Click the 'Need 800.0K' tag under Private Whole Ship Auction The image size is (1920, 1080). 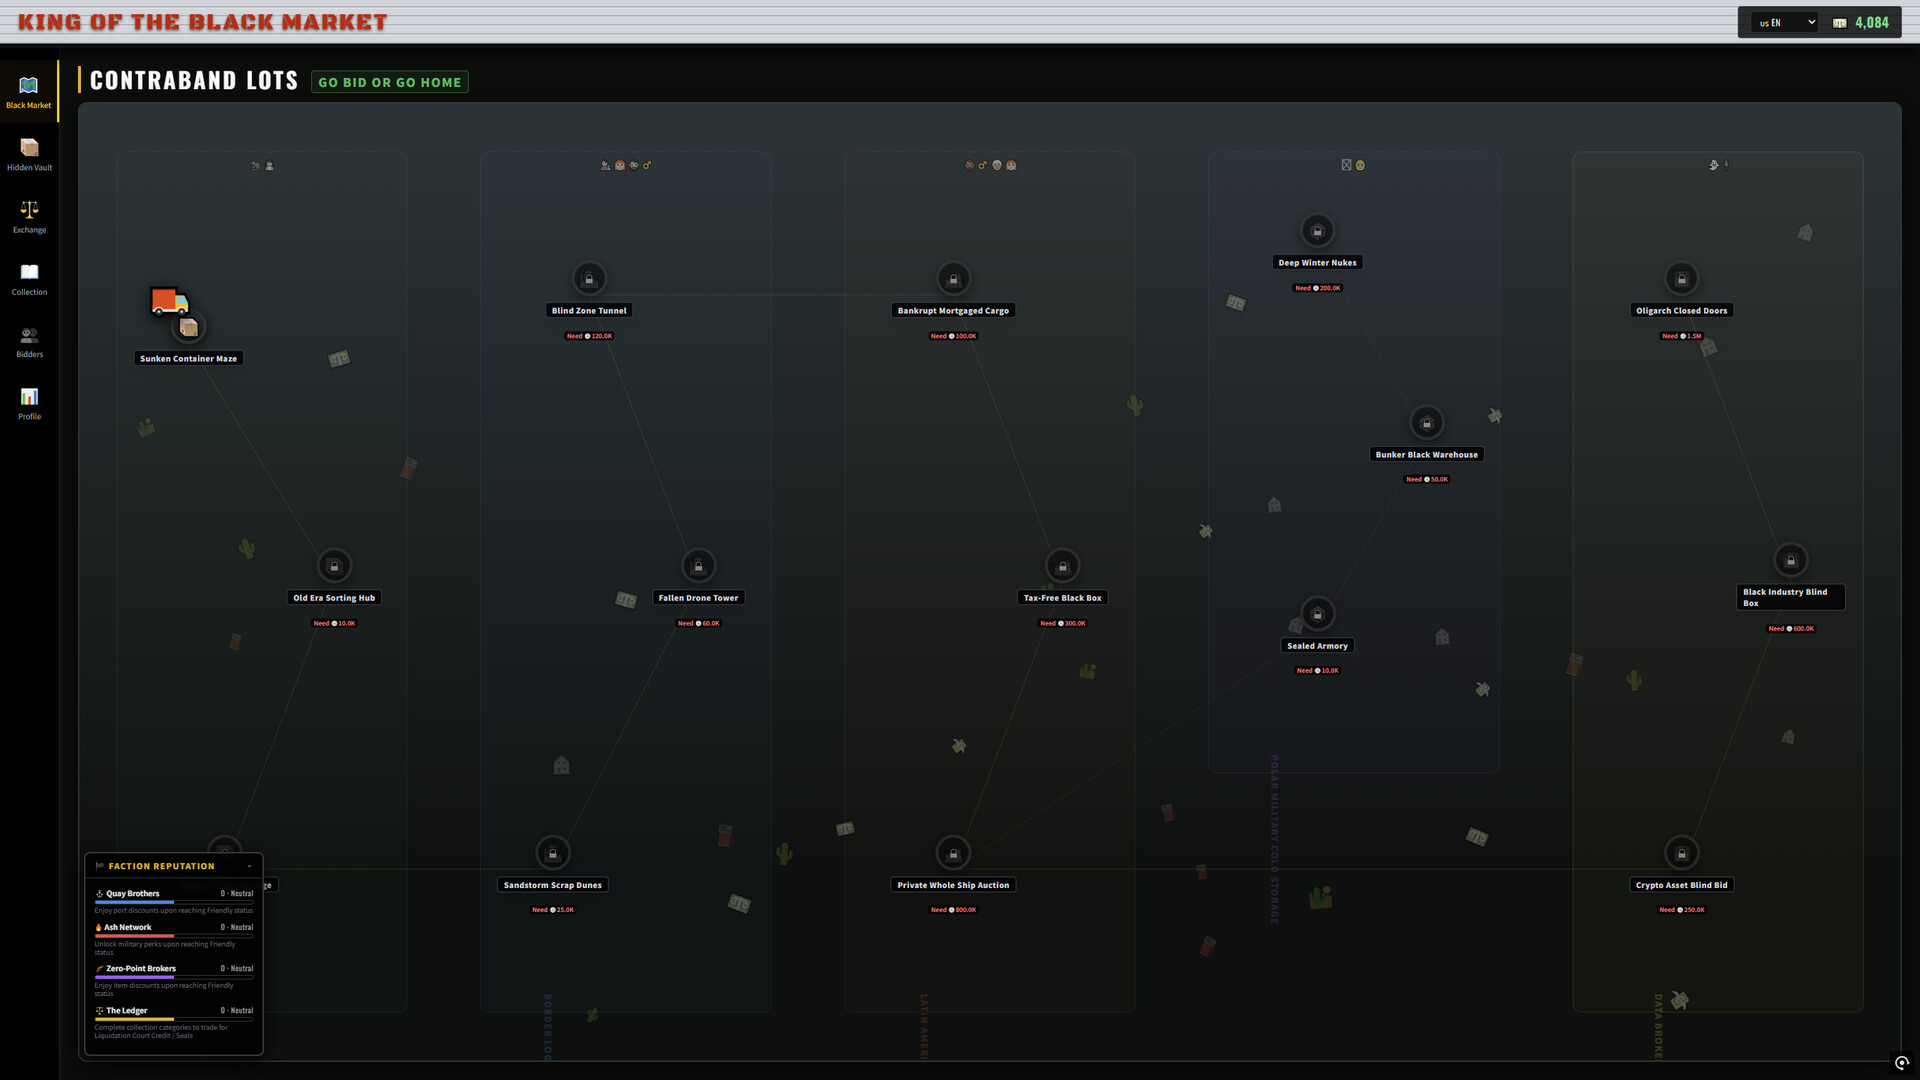[953, 910]
